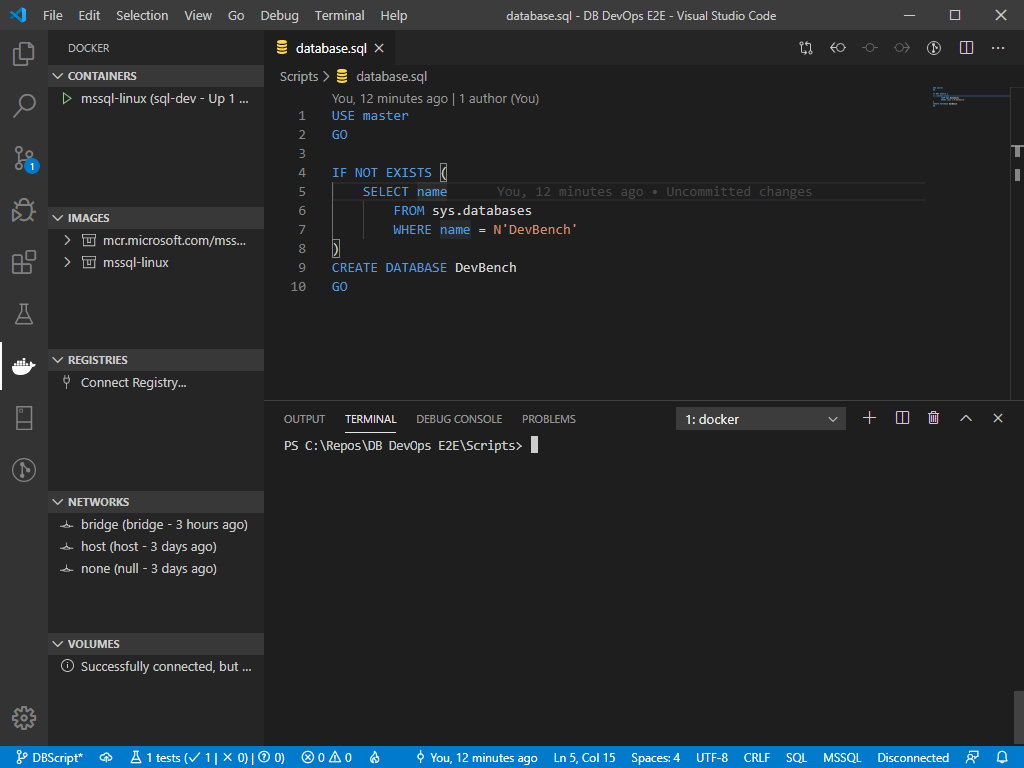Click Spaces: 4 indentation setting
1024x768 pixels.
point(655,758)
